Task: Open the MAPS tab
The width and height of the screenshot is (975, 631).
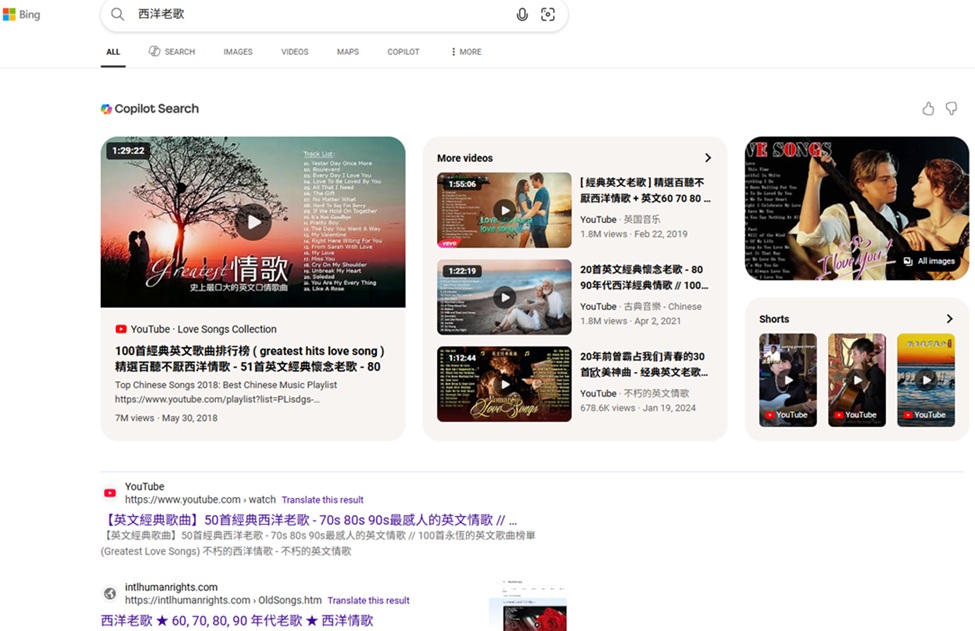Action: coord(347,52)
